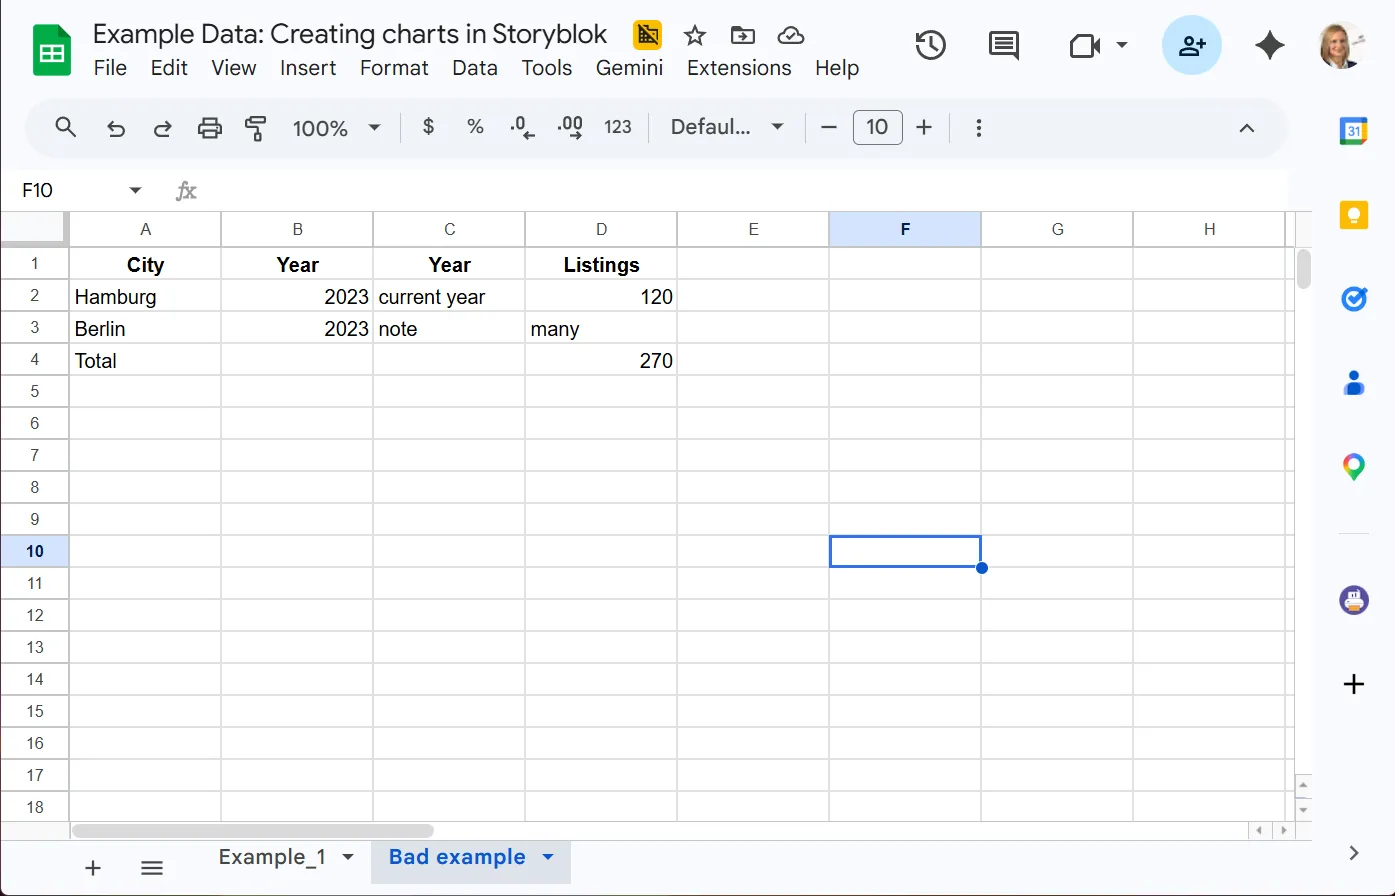This screenshot has height=896, width=1395.
Task: Open Example_1 sheet tab options arrow
Action: 348,857
